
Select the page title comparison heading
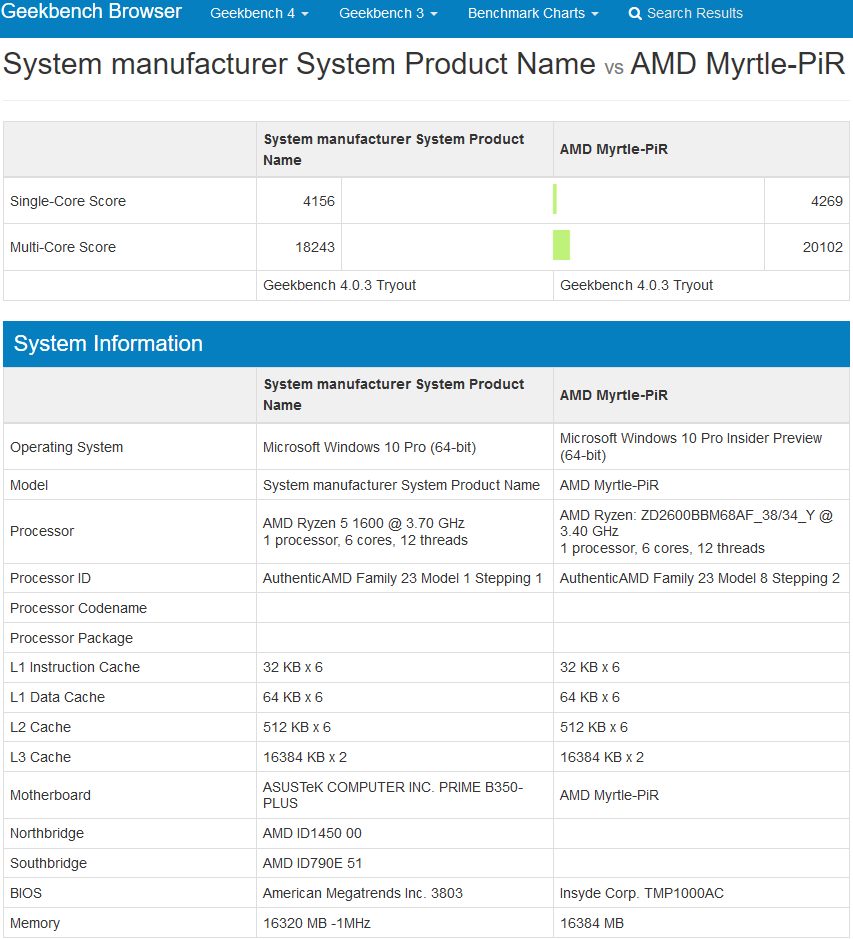click(424, 63)
